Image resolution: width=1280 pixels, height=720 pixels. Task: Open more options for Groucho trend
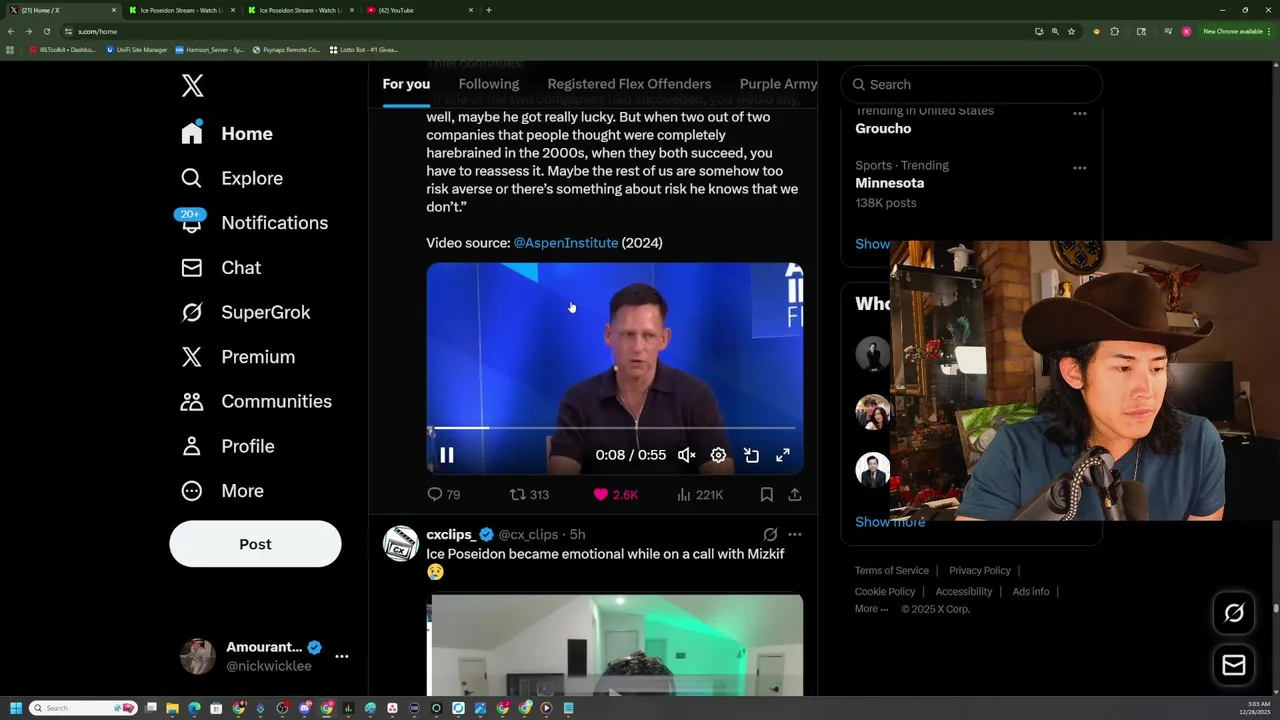(x=1079, y=113)
